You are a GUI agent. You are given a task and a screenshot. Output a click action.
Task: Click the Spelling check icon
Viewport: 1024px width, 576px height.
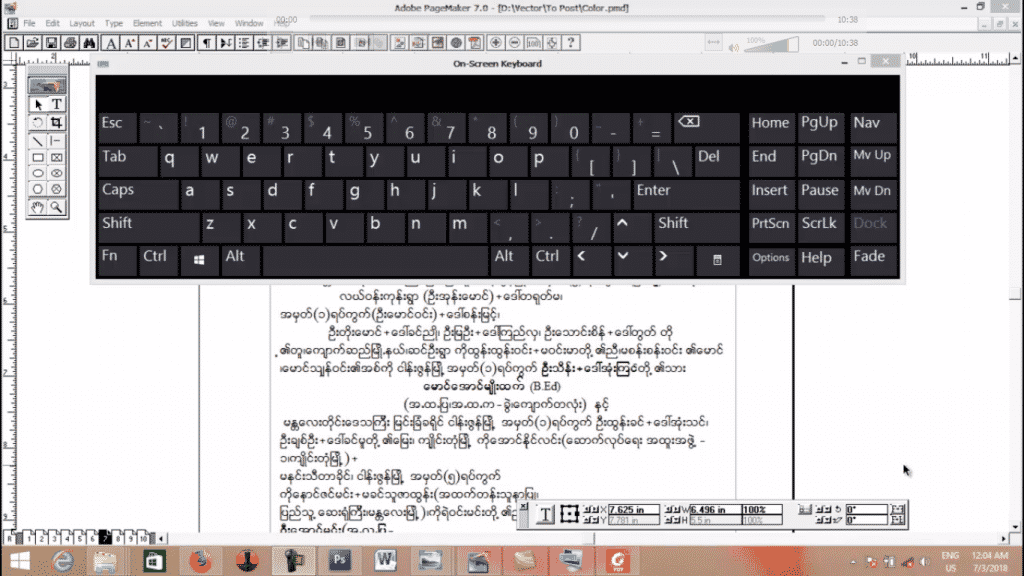pos(167,43)
